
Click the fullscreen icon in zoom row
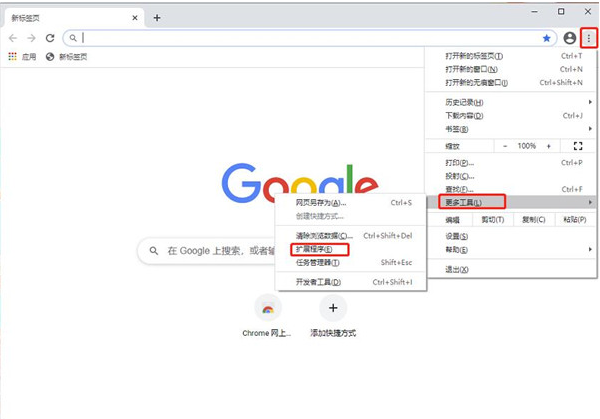pyautogui.click(x=578, y=146)
